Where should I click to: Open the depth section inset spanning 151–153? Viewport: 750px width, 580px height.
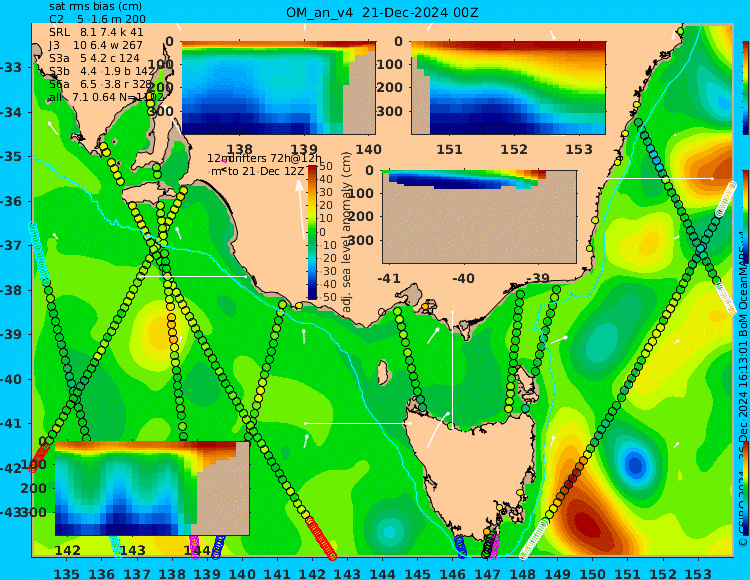point(508,88)
